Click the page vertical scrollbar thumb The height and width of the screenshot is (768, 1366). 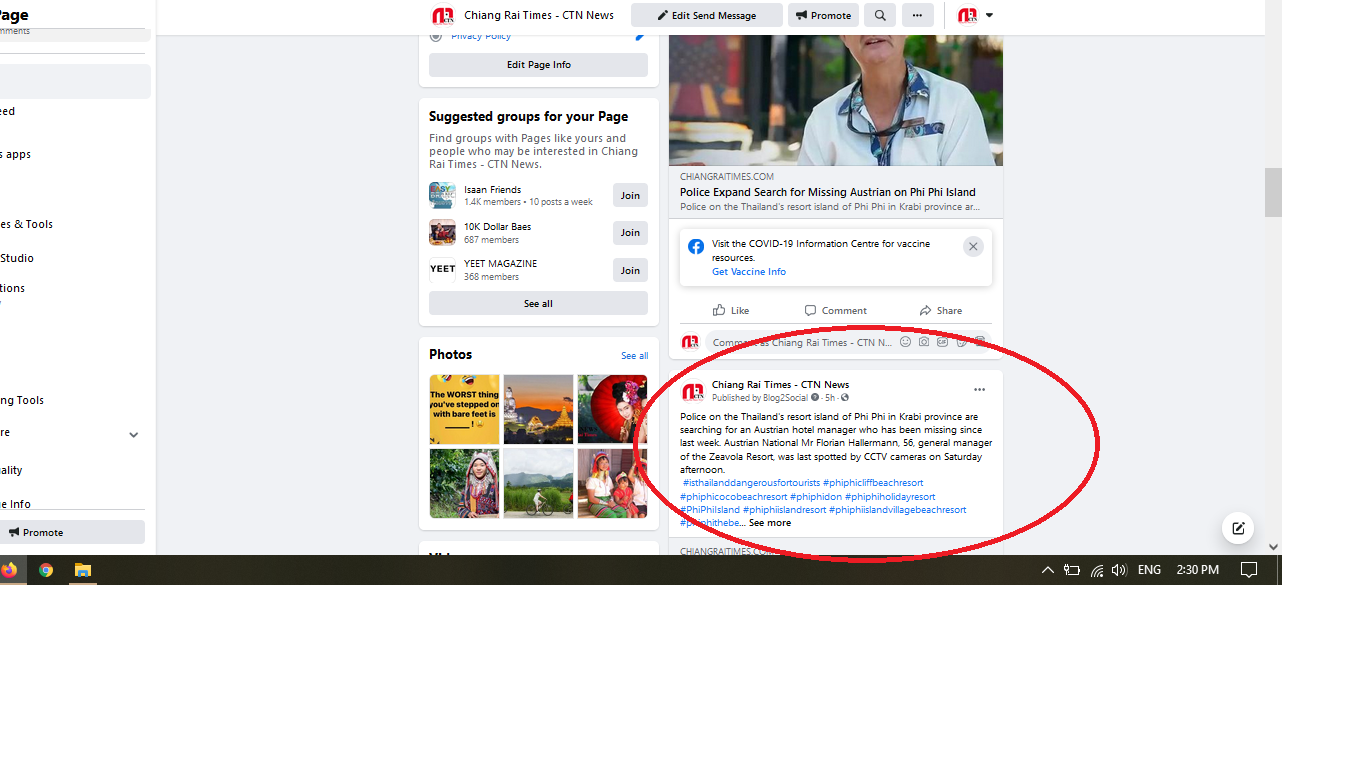[1273, 192]
